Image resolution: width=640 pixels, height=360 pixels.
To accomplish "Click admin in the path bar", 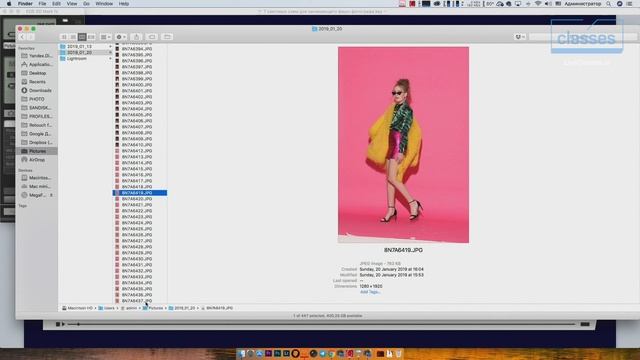I will coord(129,308).
